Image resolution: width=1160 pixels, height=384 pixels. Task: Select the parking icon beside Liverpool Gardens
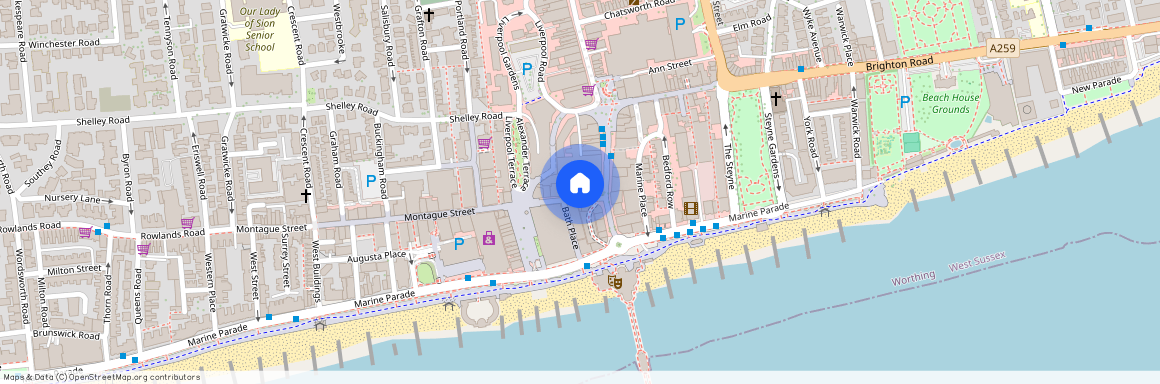pos(527,69)
